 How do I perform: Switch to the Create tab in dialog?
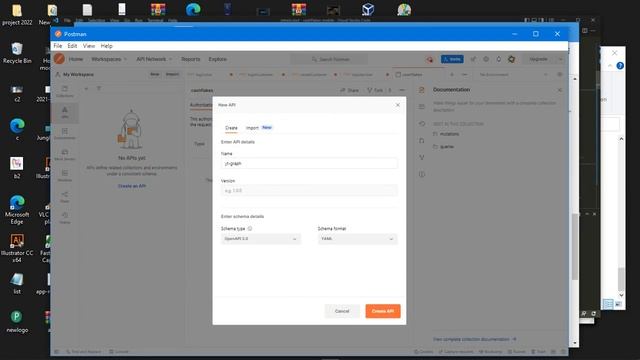click(x=231, y=128)
